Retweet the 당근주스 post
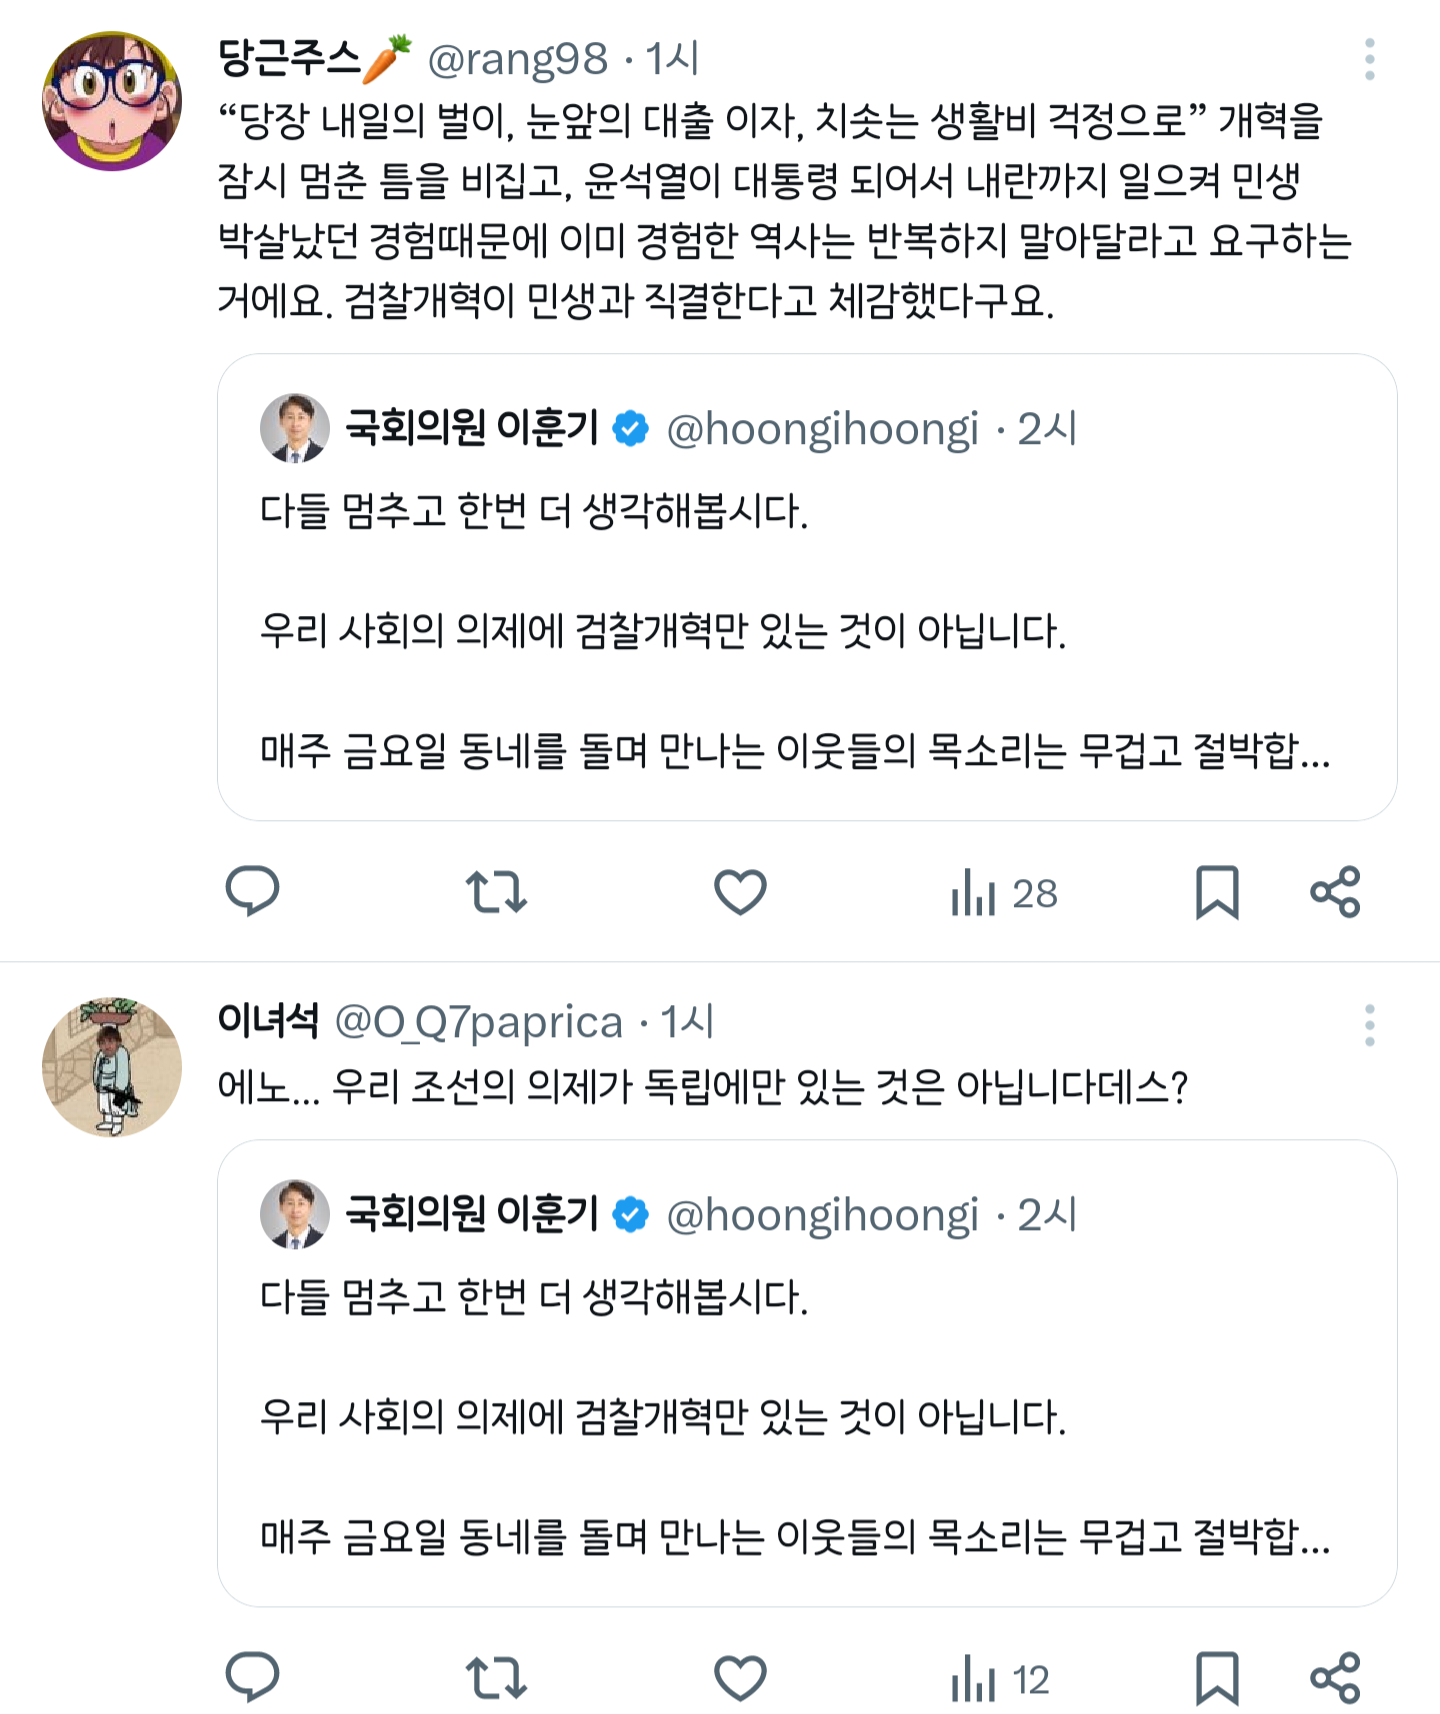This screenshot has height=1714, width=1440. click(x=496, y=891)
